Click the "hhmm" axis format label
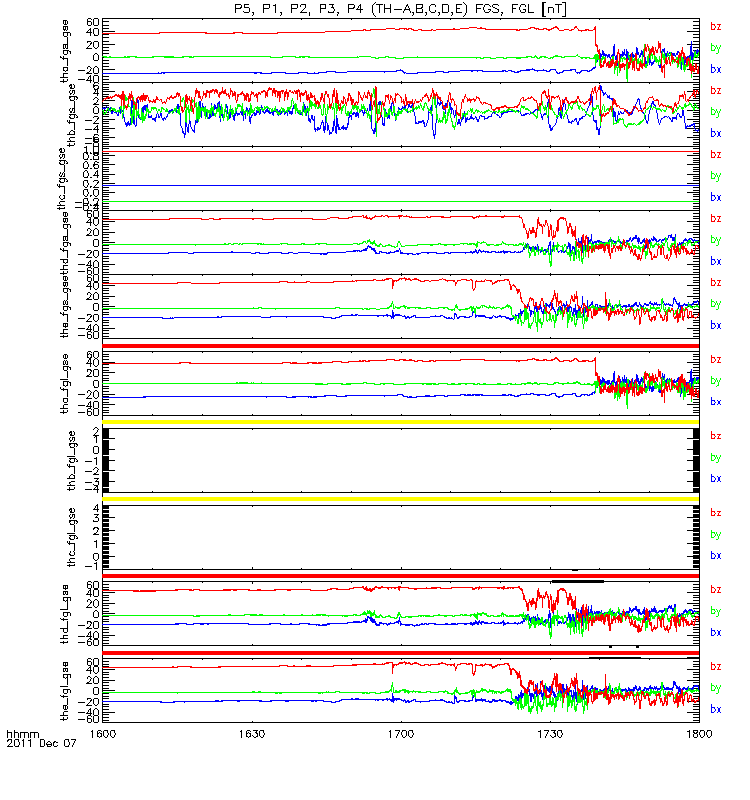Screen dimensions: 750x800 tap(22, 735)
